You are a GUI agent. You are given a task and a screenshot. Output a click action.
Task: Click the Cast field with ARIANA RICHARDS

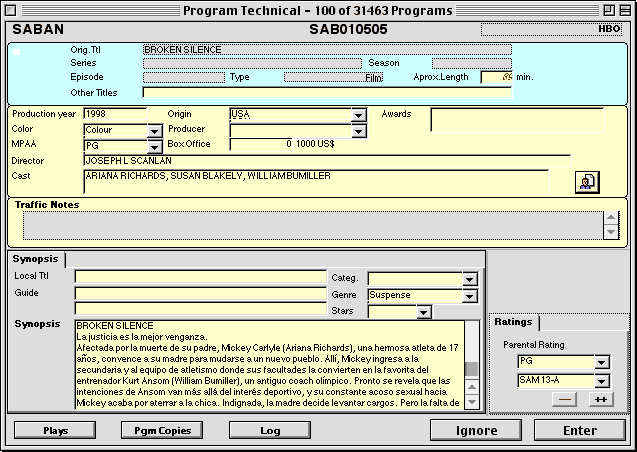coord(316,182)
